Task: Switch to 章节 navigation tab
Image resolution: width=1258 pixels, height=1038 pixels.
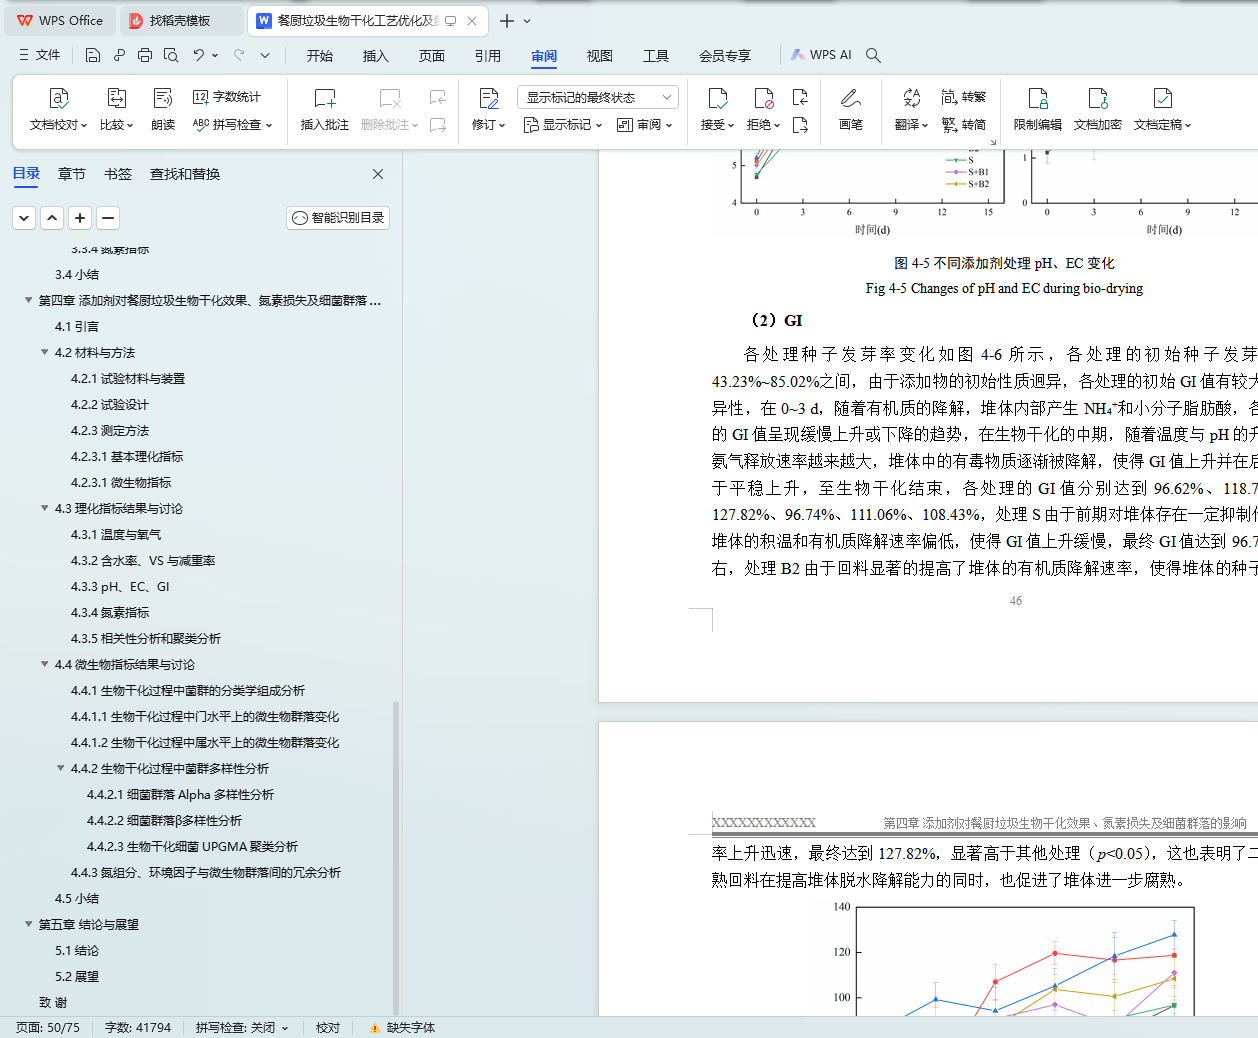Action: coord(72,174)
